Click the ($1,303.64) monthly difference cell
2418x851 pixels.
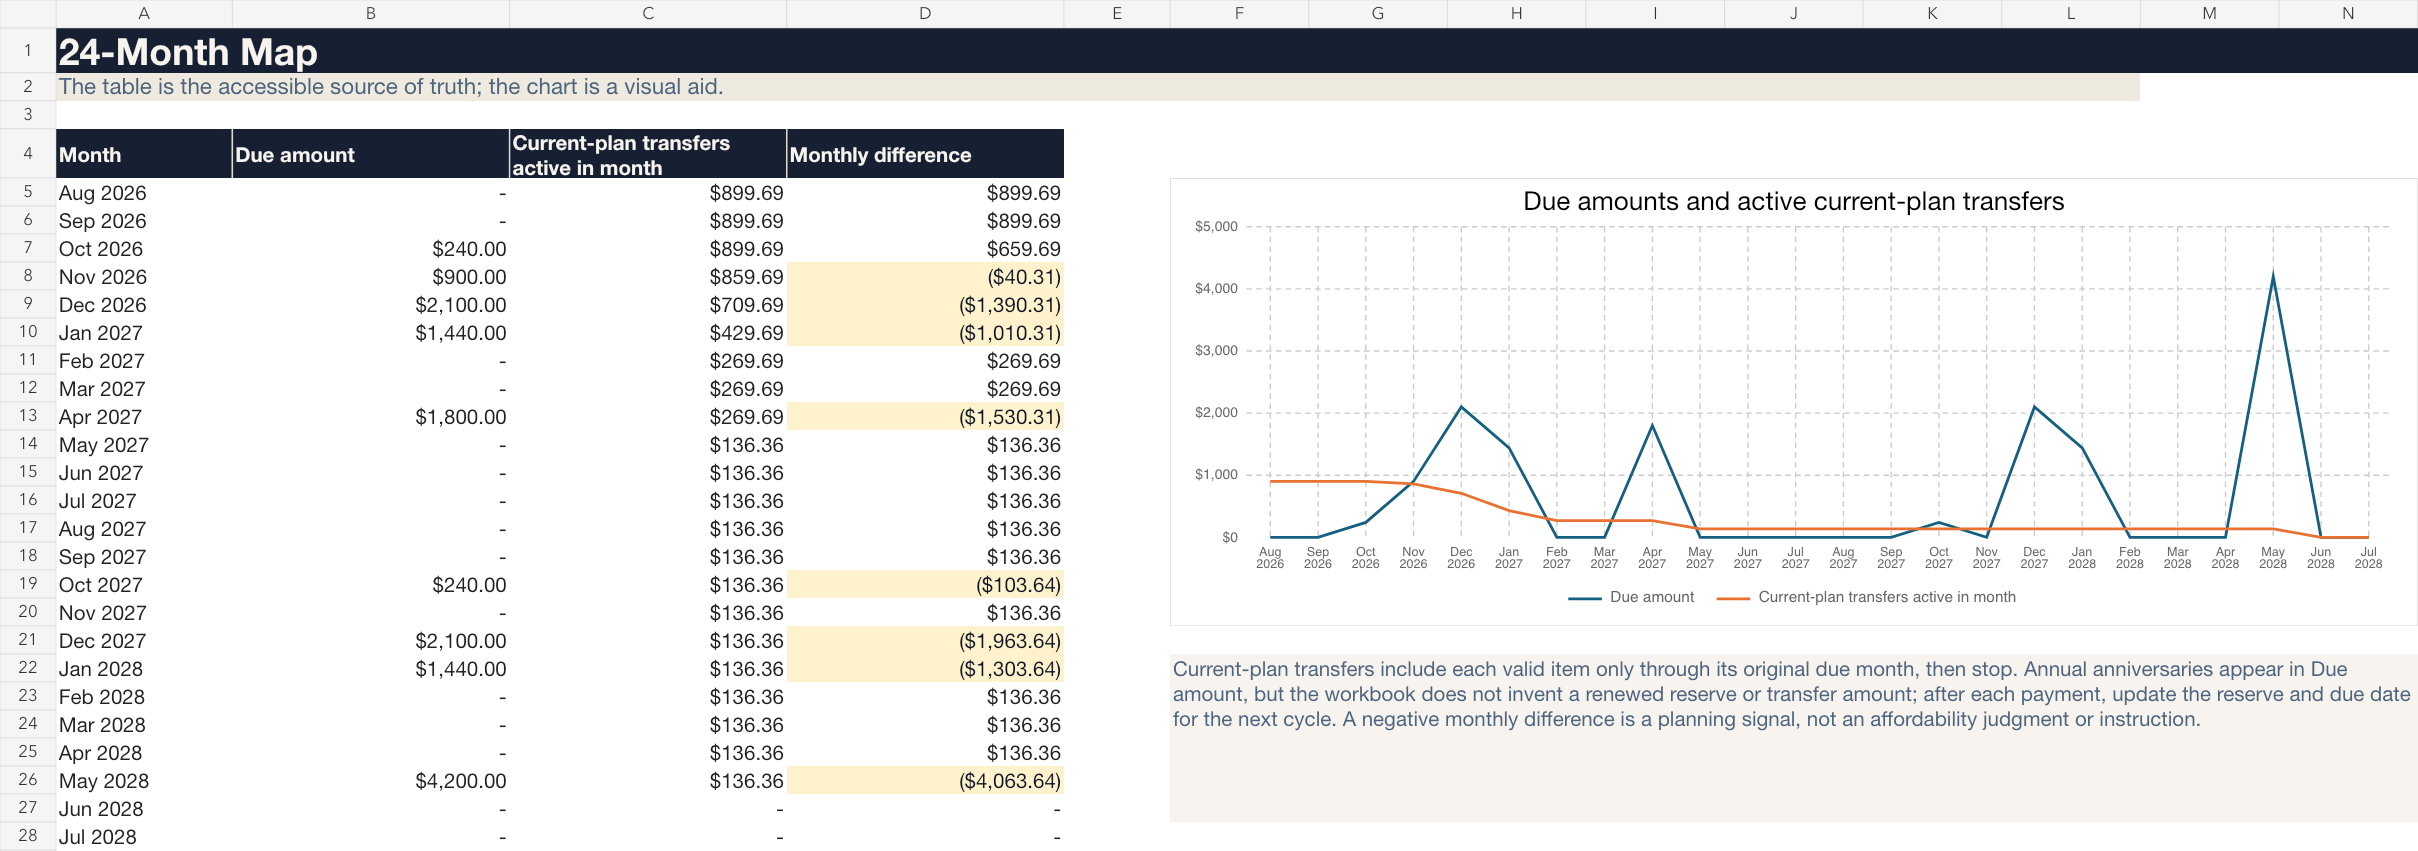925,669
